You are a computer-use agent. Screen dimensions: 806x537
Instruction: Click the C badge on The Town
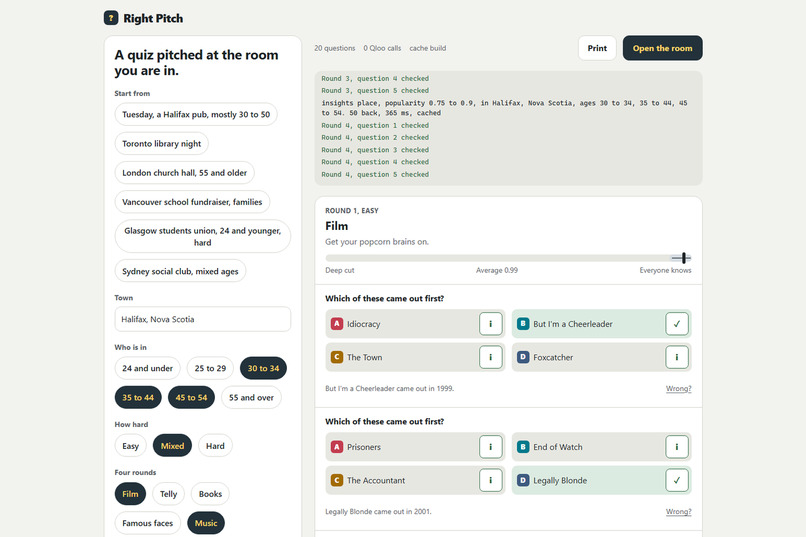pos(337,357)
